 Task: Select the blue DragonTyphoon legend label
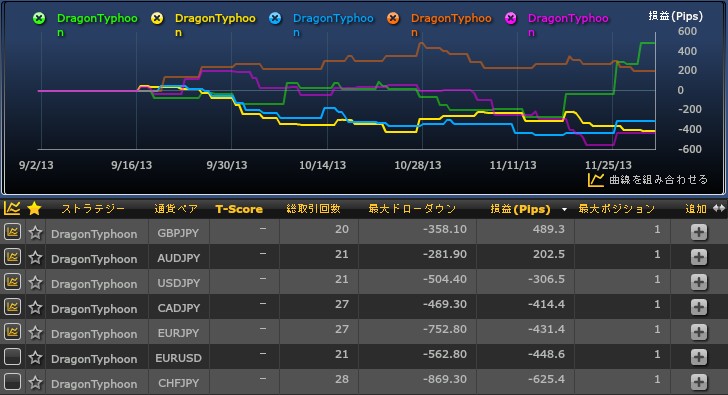click(x=333, y=25)
